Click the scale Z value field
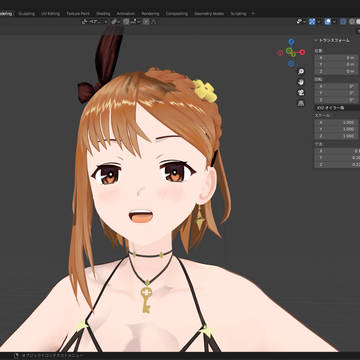 337,136
